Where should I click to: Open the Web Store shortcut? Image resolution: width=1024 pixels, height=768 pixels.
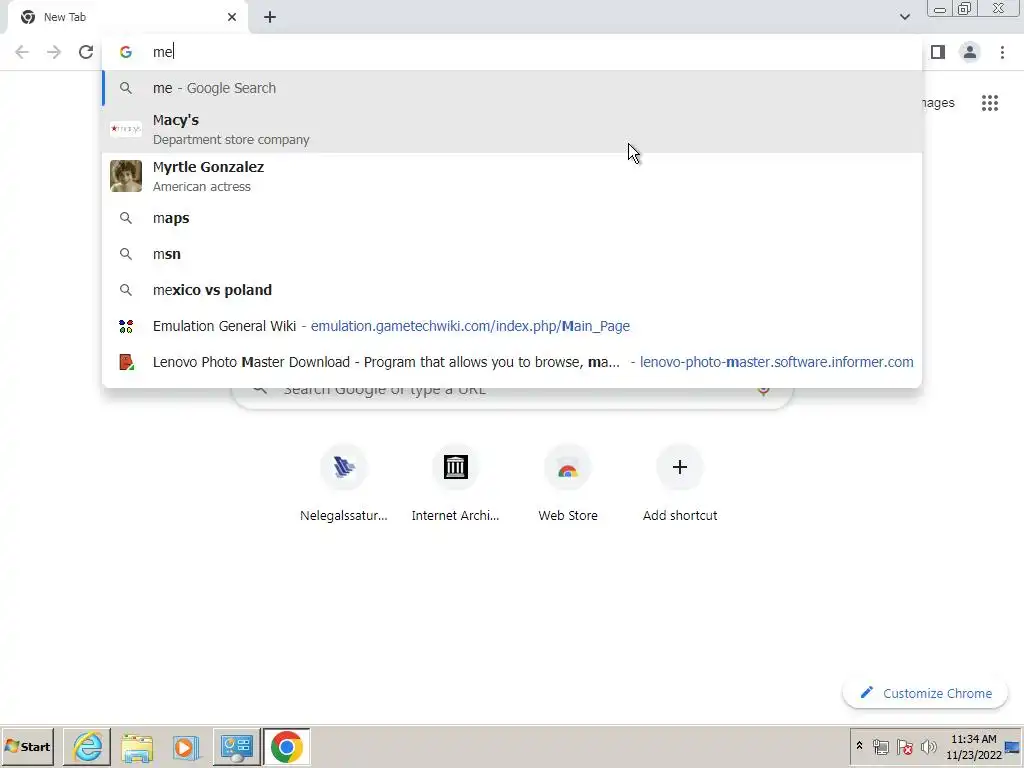(568, 484)
